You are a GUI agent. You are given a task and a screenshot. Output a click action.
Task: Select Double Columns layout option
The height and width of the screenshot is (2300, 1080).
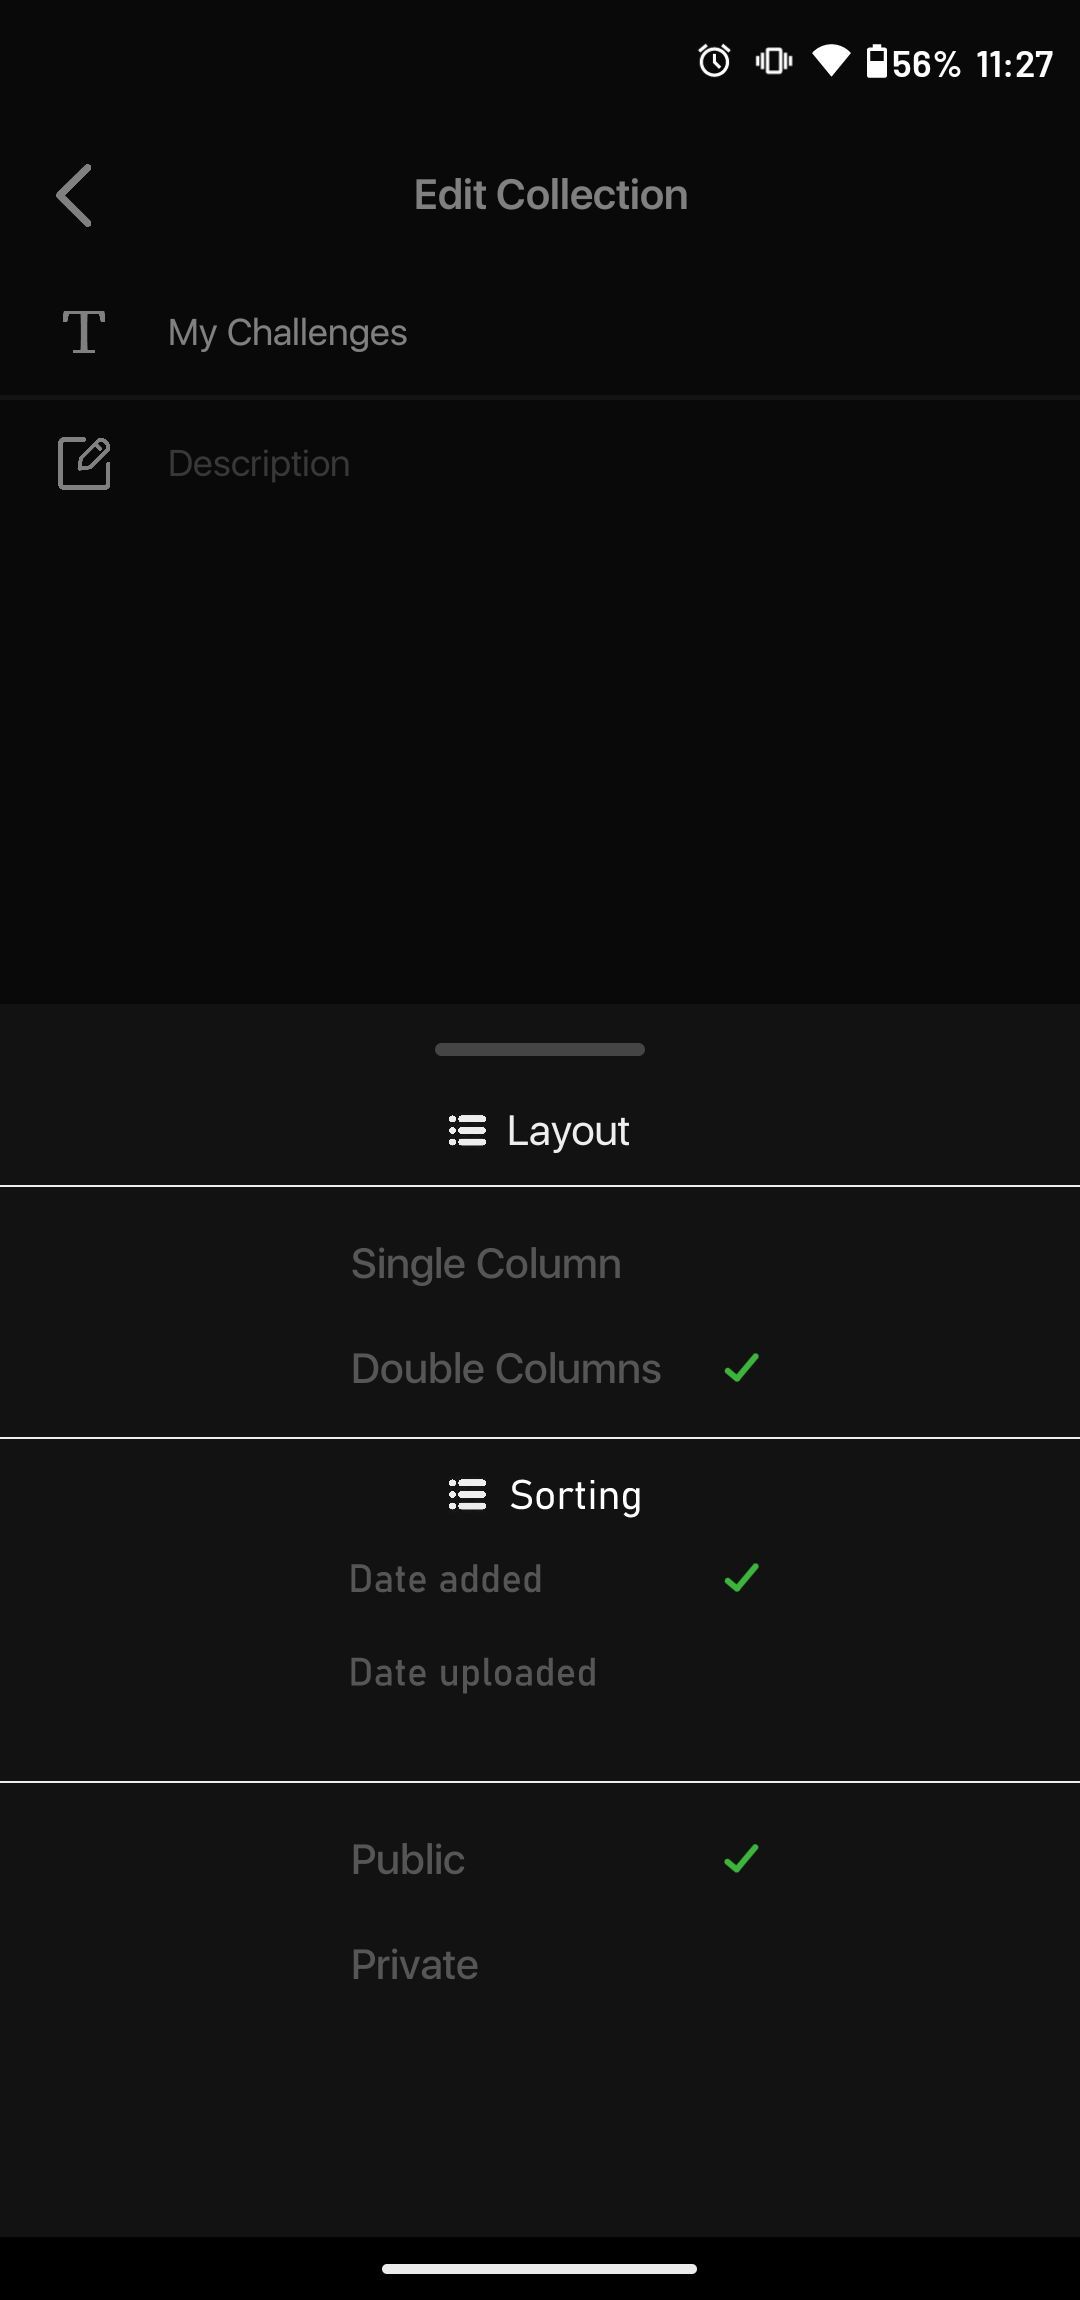[540, 1369]
